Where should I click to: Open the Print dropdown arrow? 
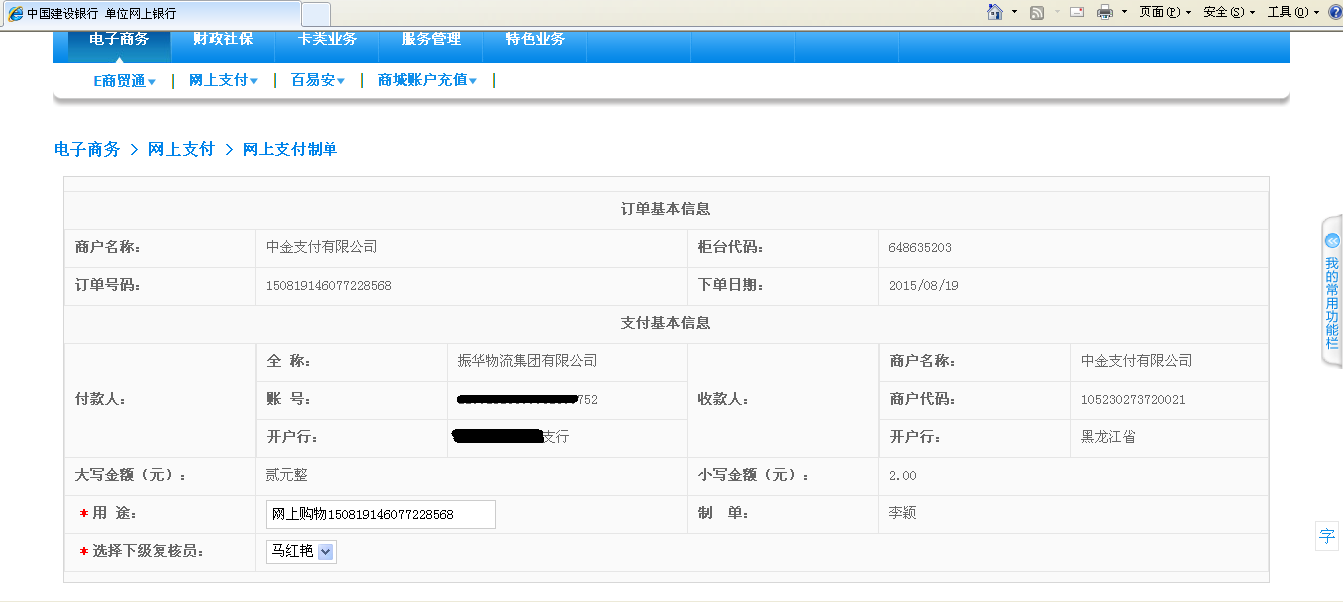pos(1124,12)
